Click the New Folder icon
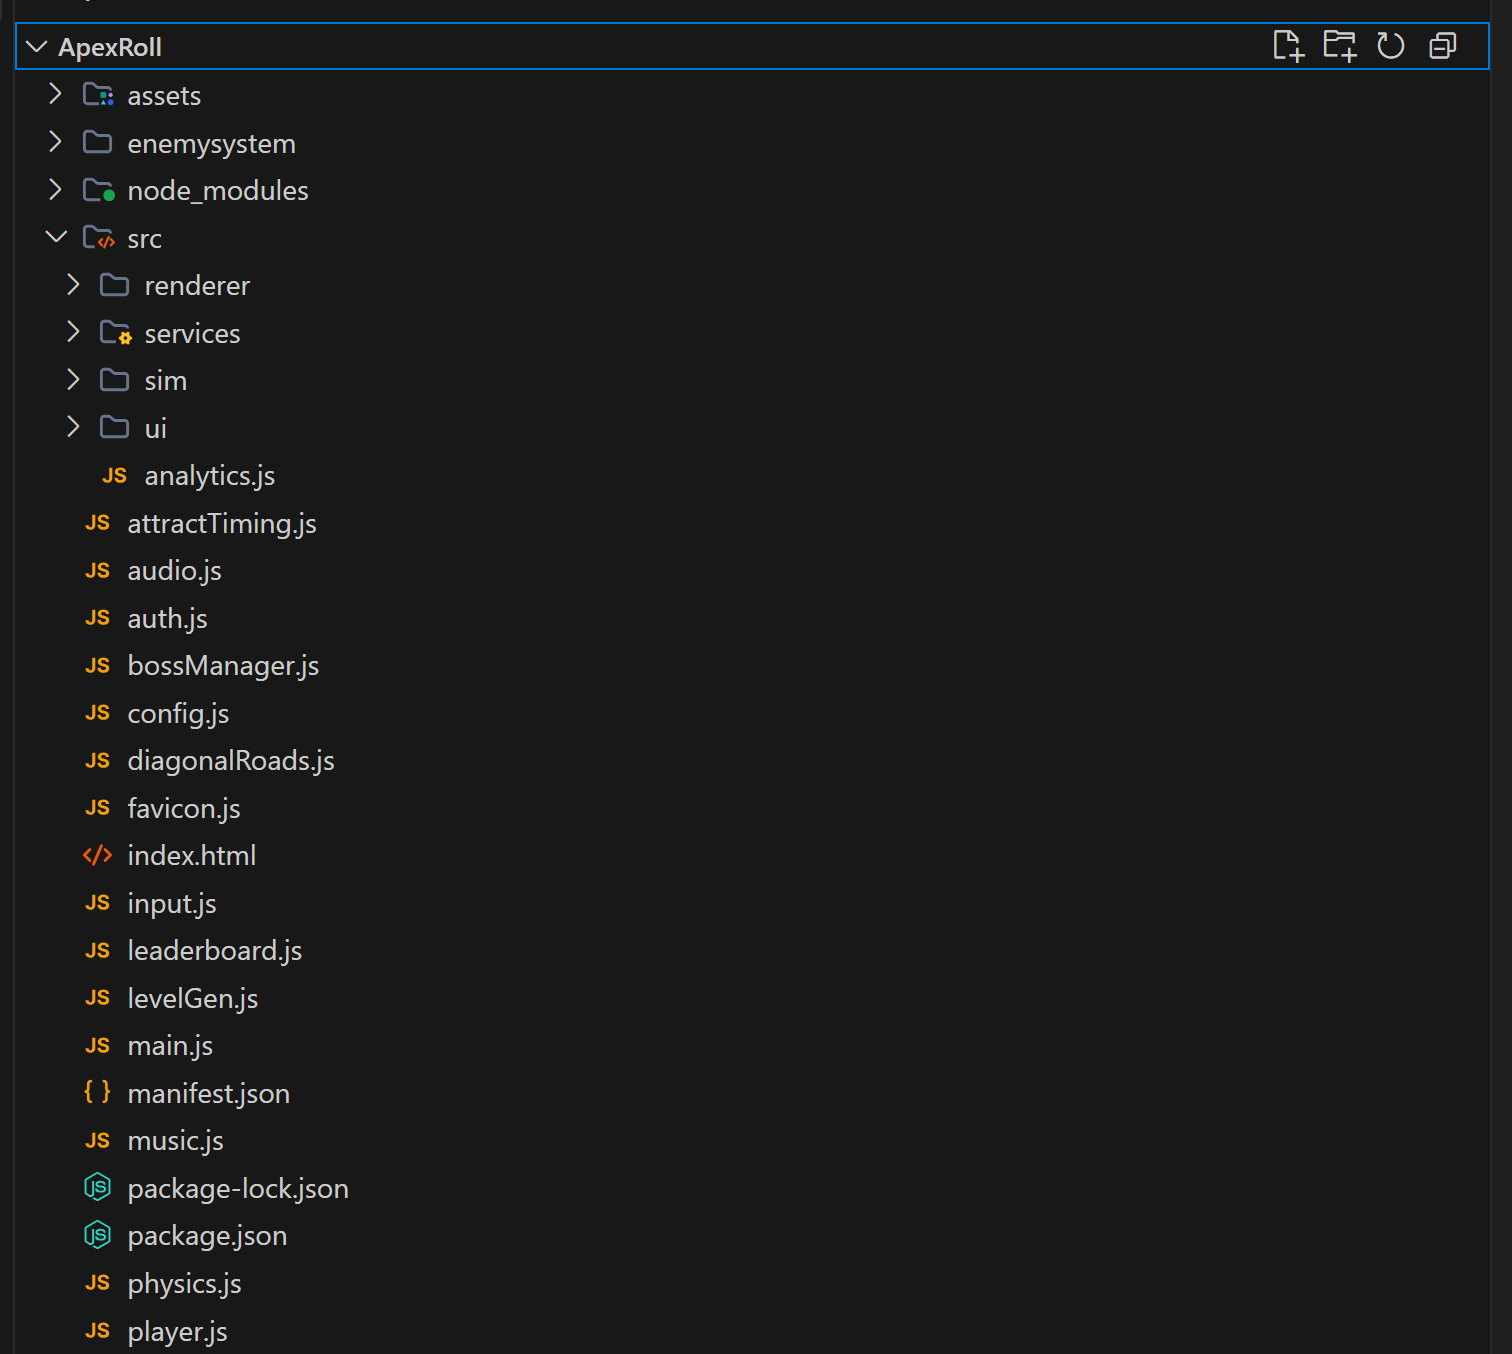The height and width of the screenshot is (1354, 1512). click(x=1340, y=46)
